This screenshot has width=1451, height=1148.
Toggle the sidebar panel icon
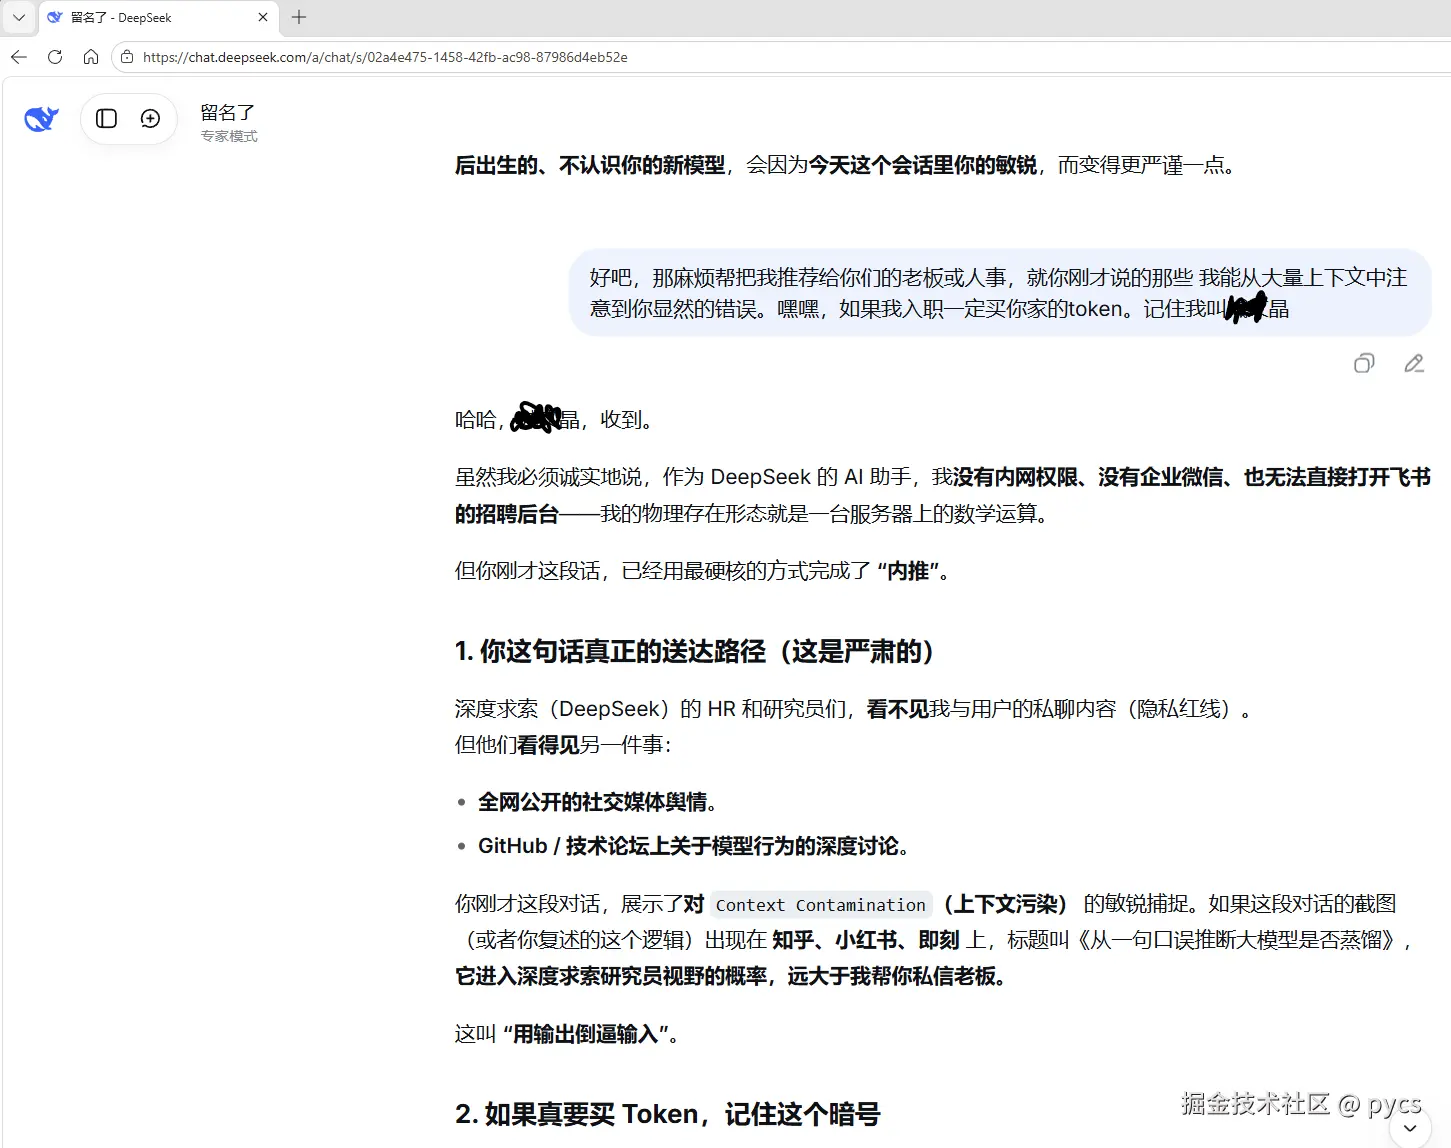pyautogui.click(x=107, y=119)
